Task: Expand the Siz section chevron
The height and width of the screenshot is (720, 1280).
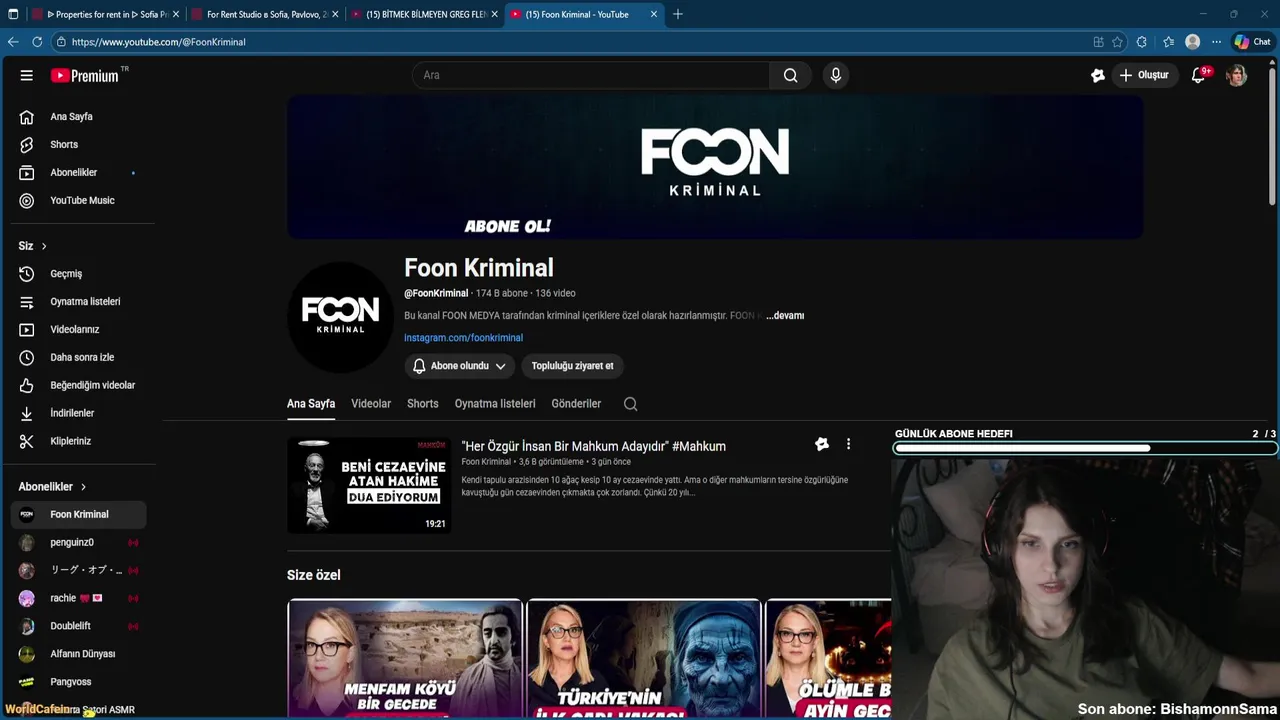Action: point(44,246)
